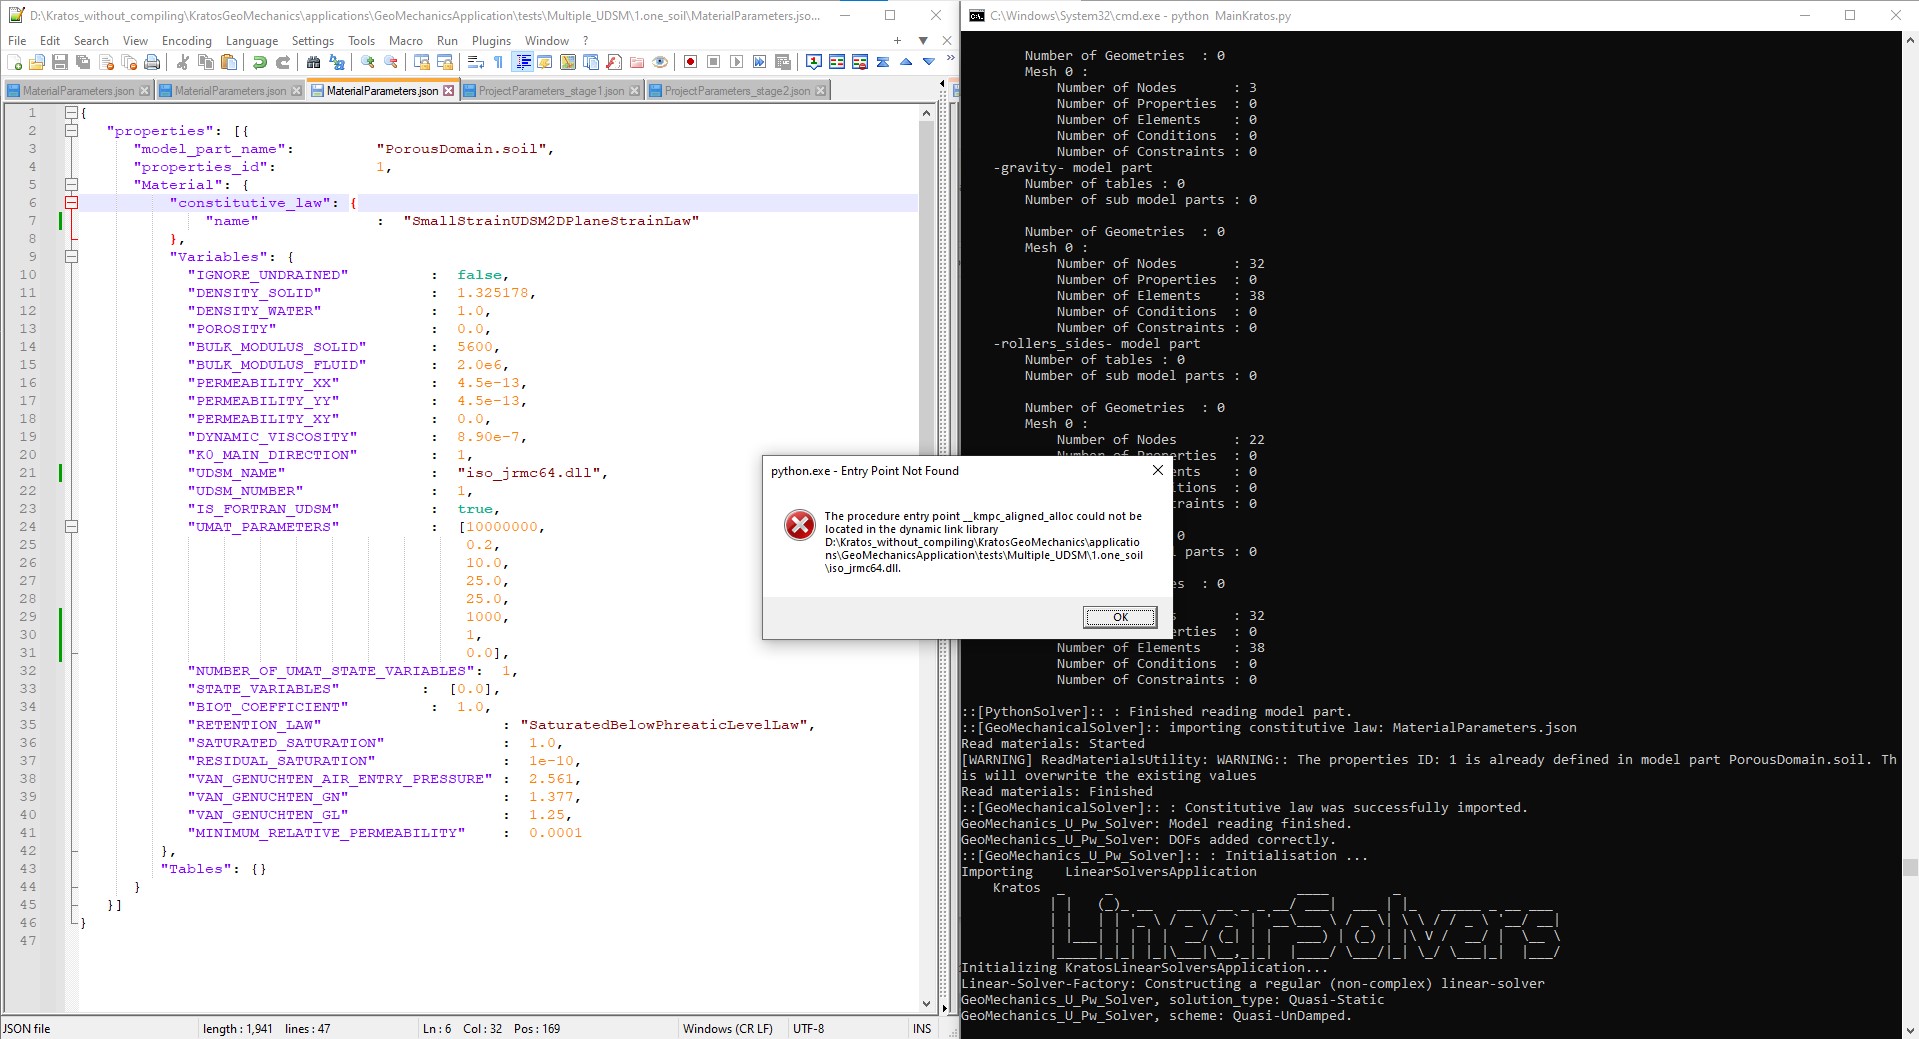
Task: Toggle INS insert mode in status bar
Action: click(x=921, y=1028)
